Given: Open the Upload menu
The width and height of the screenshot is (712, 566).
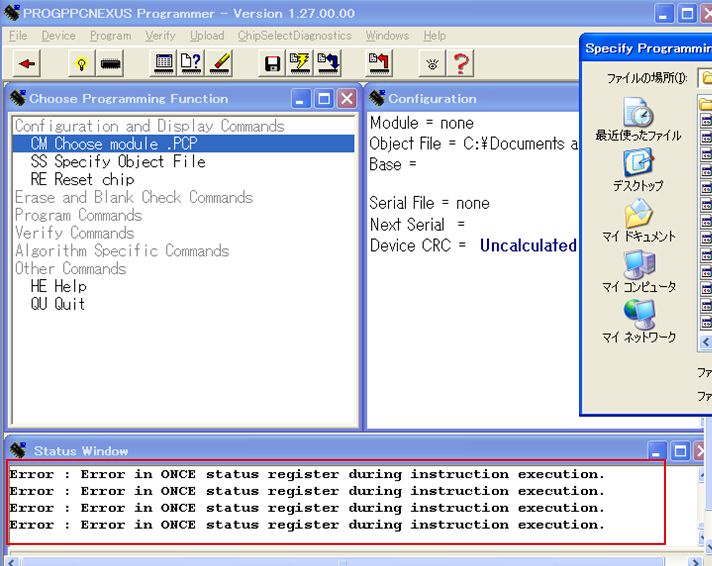Looking at the screenshot, I should click(207, 35).
